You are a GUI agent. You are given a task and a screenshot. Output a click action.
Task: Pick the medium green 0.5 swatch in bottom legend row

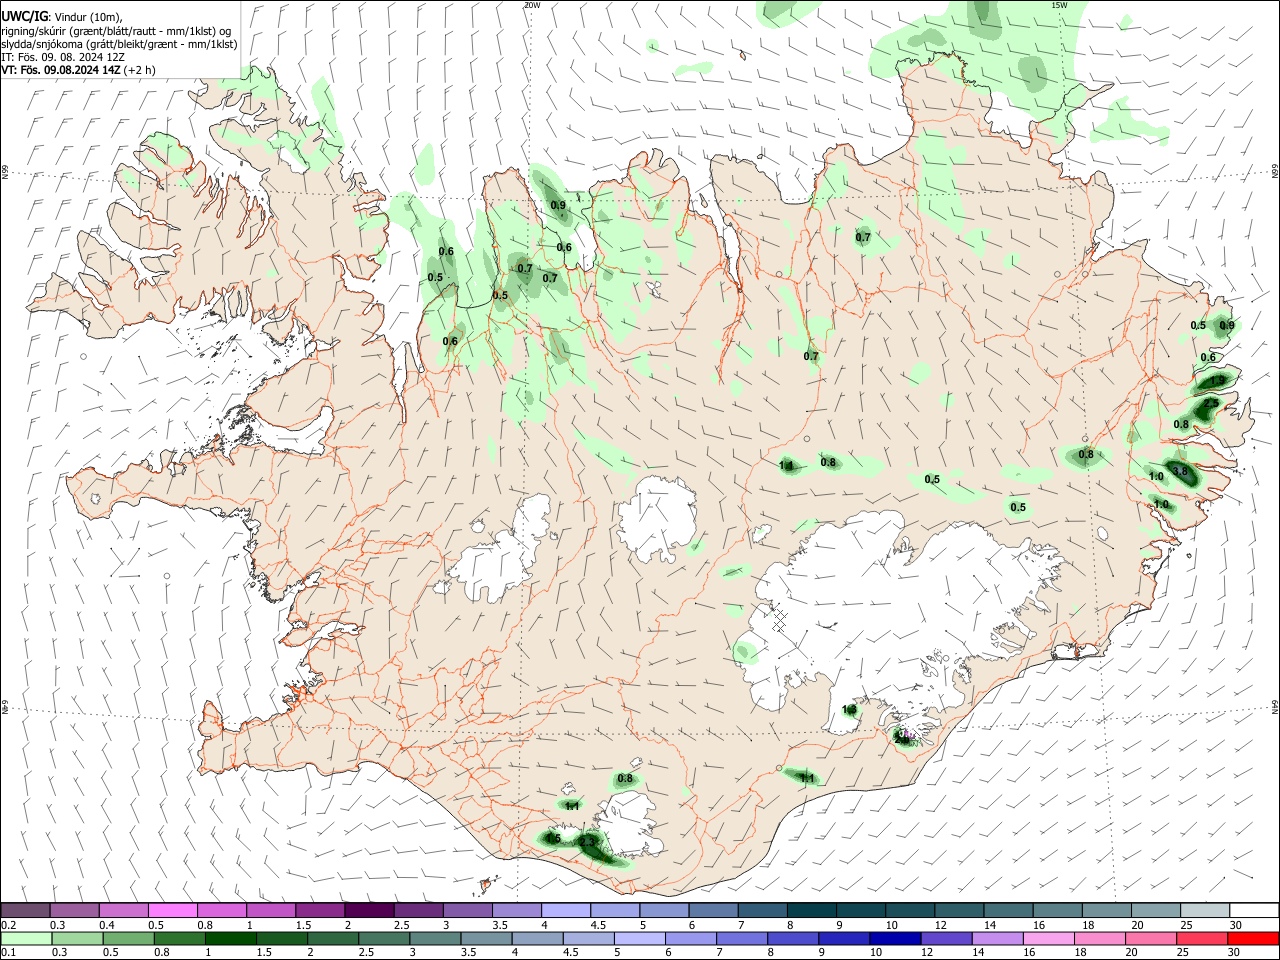tap(128, 939)
